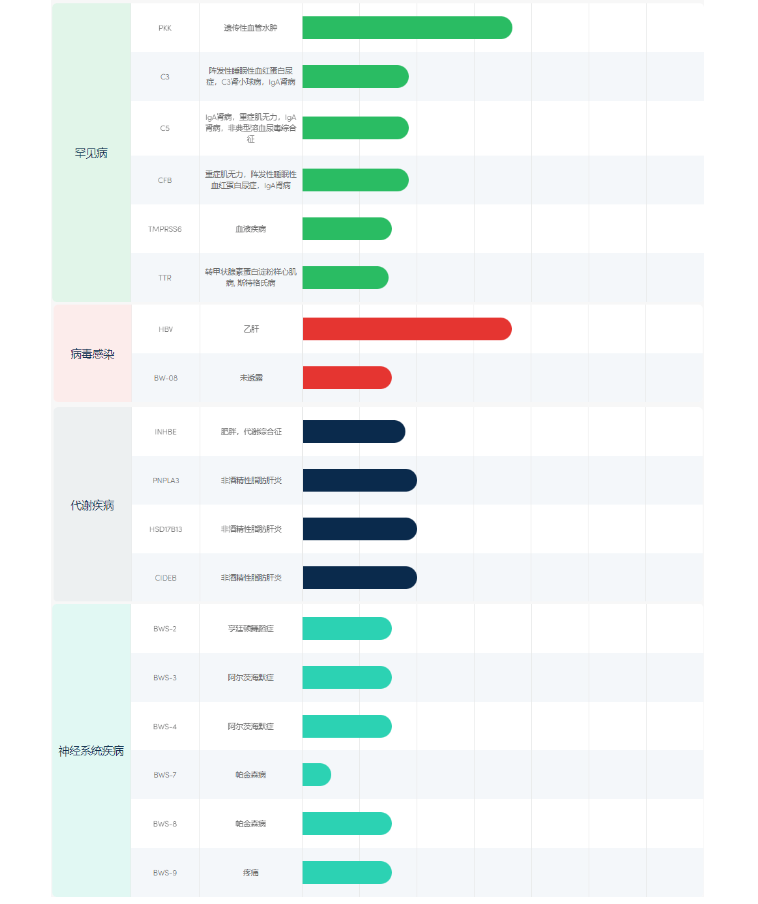The image size is (758, 904).
Task: Select the 神经系统疾病 category cell
Action: point(91,750)
